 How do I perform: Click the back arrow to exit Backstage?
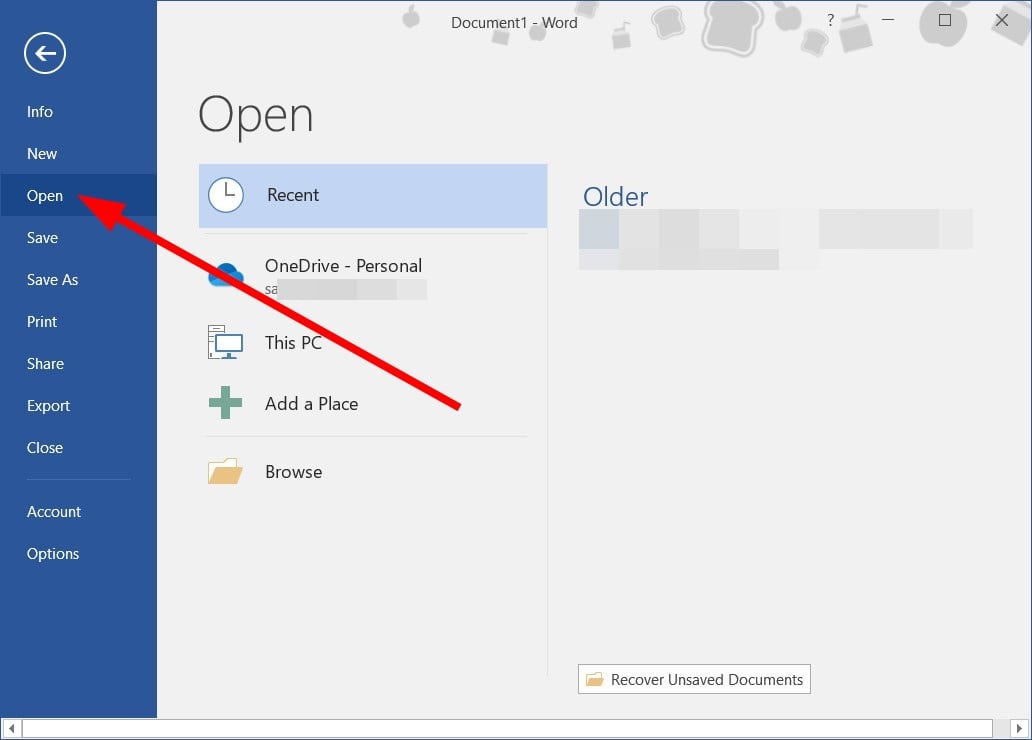[x=45, y=53]
